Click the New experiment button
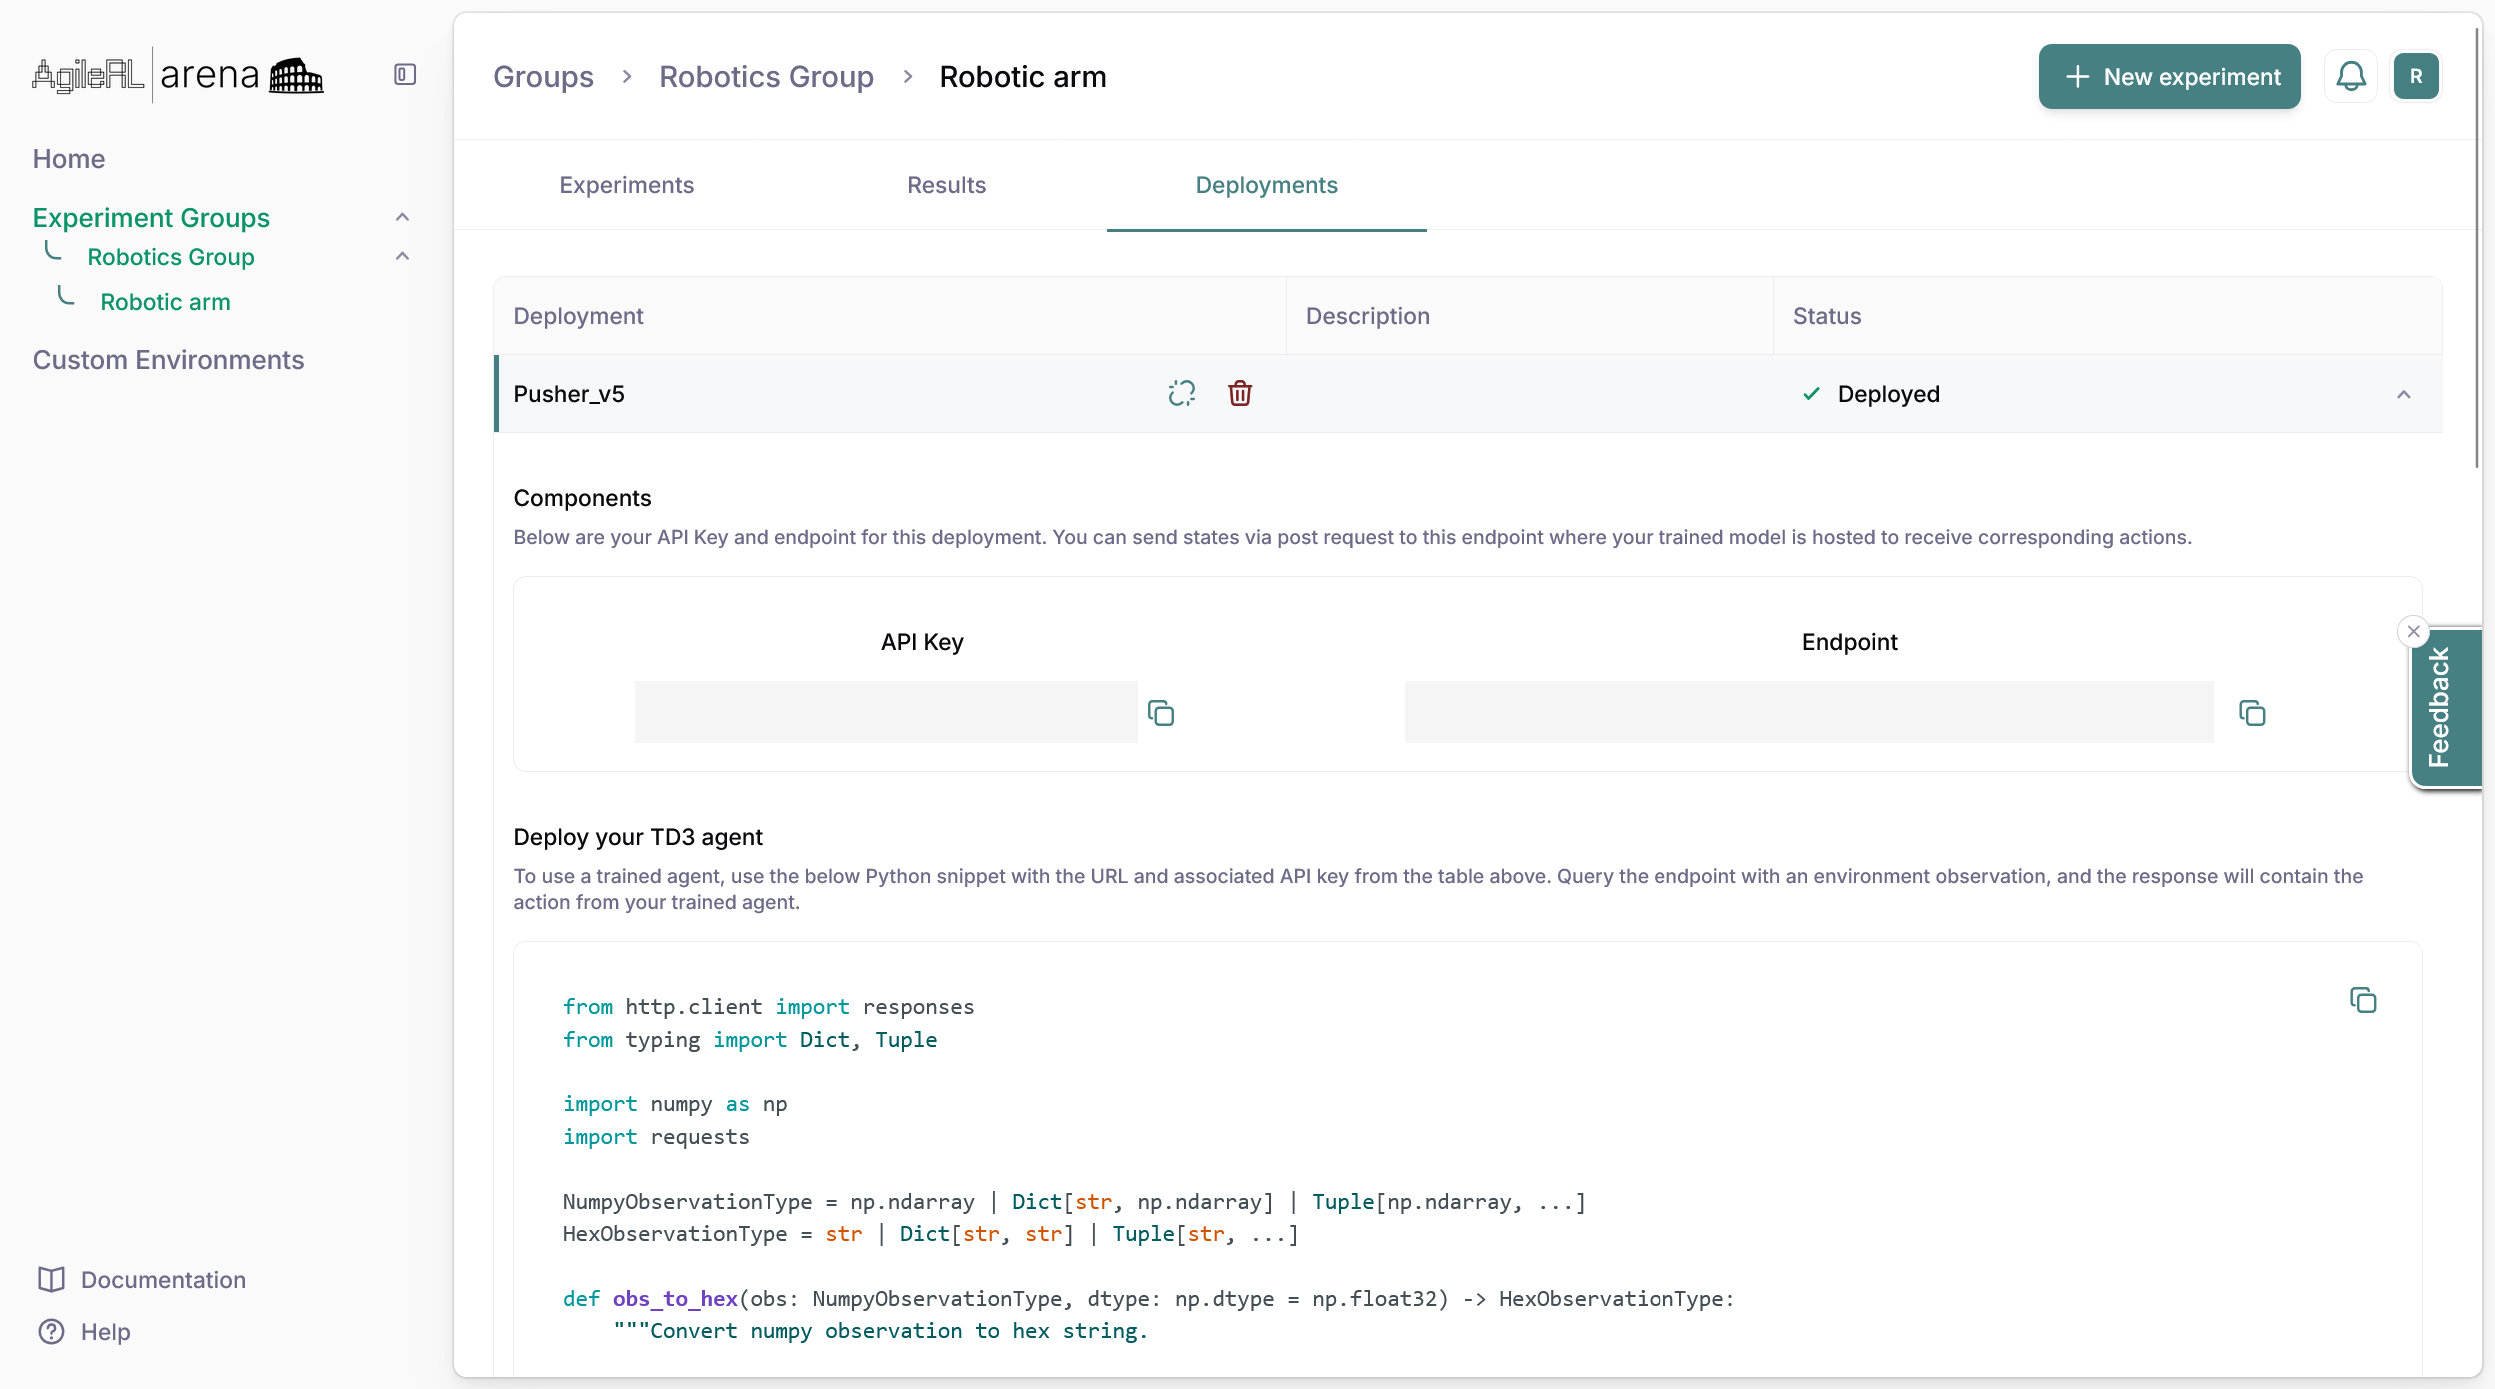Screen dimensions: 2495x1389 click(2169, 76)
